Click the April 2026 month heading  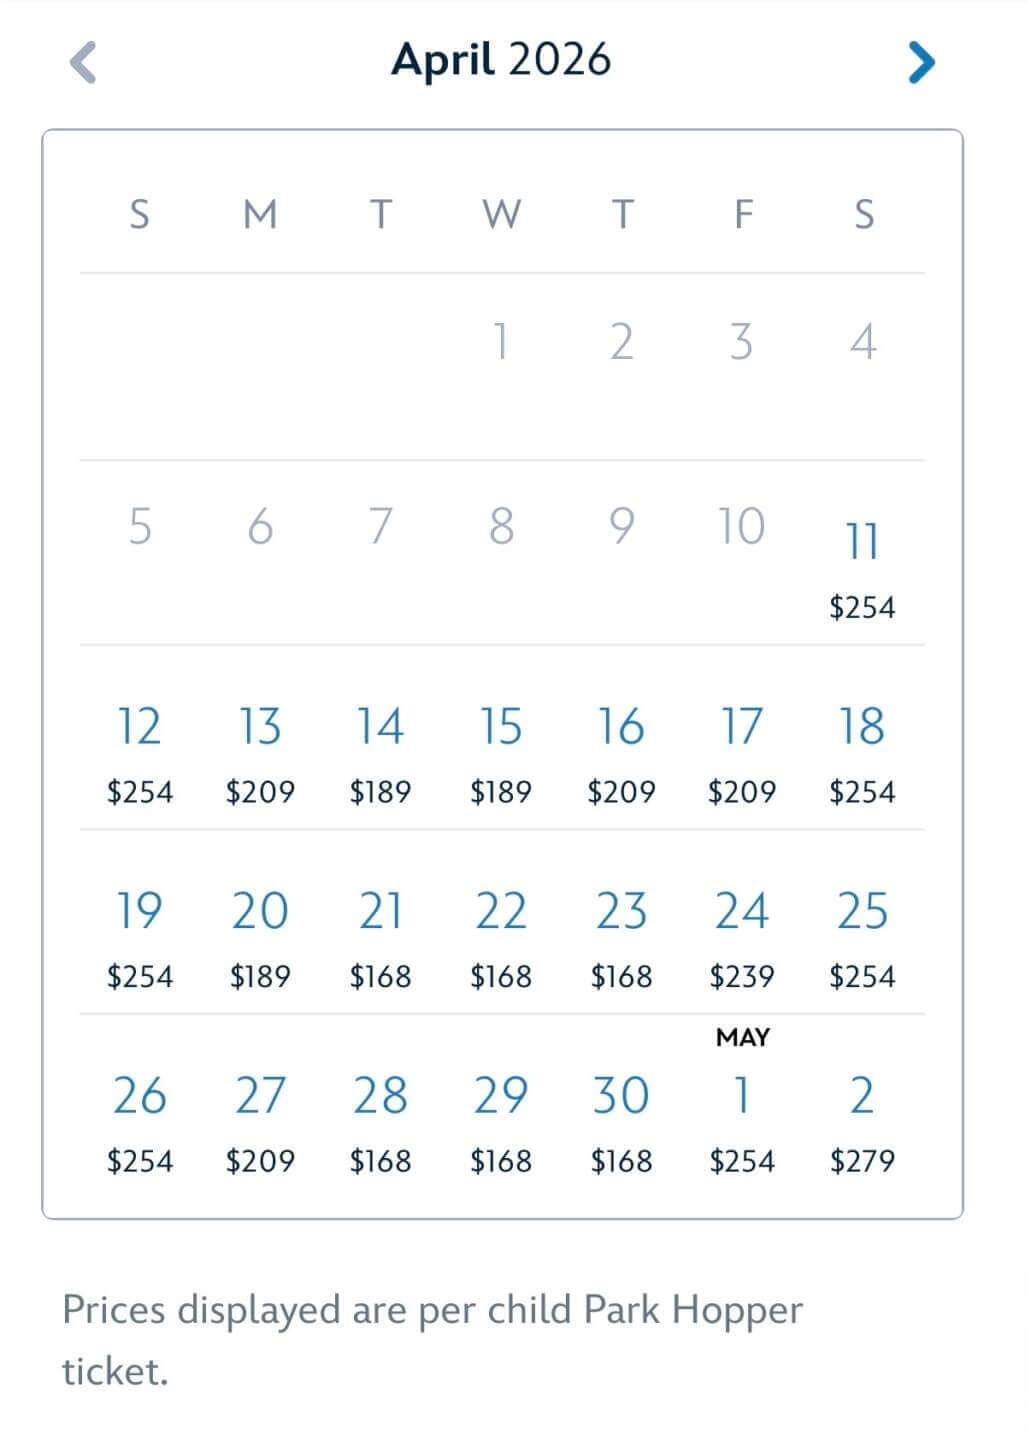pyautogui.click(x=501, y=60)
